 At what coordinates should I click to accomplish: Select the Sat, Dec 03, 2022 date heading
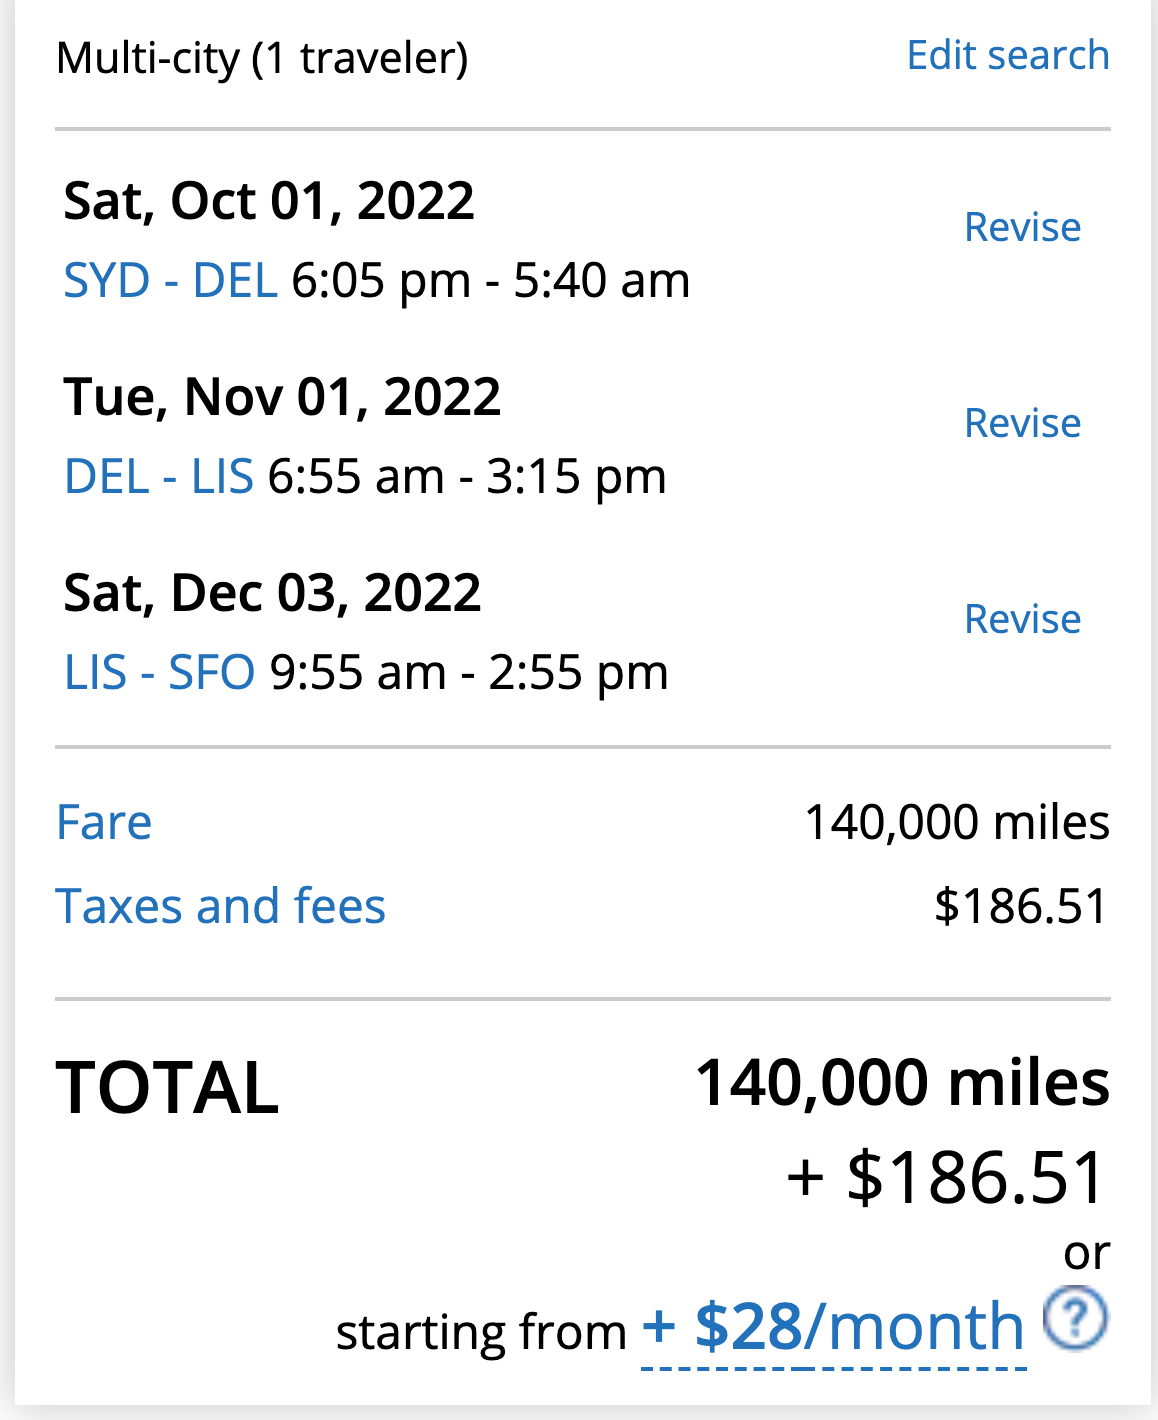pyautogui.click(x=272, y=593)
